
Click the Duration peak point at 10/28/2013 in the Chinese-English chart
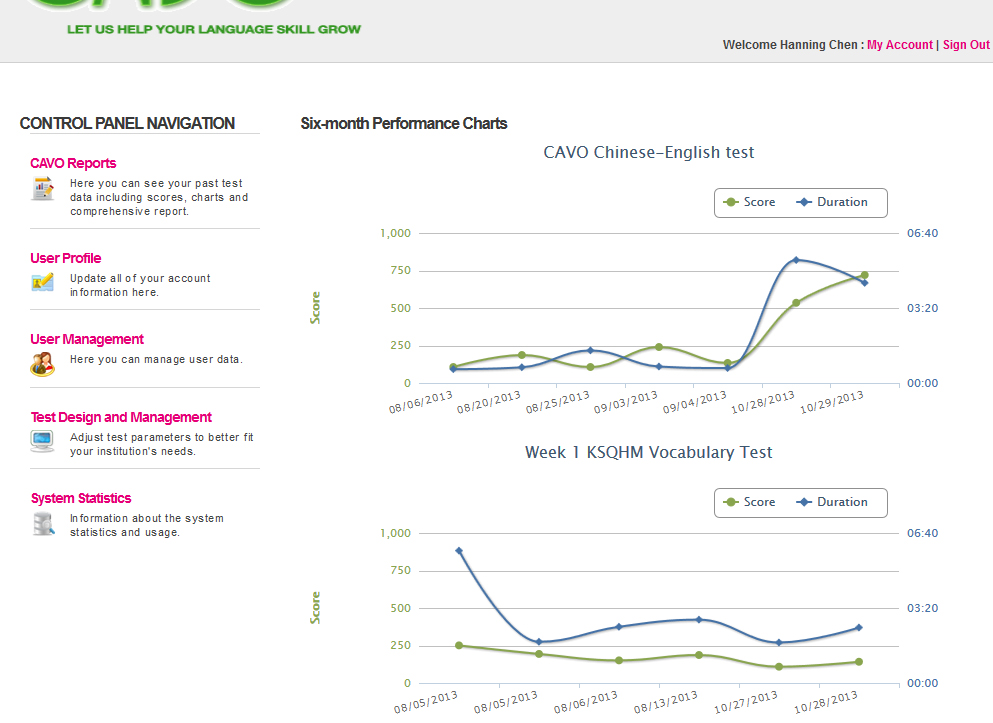pos(796,260)
